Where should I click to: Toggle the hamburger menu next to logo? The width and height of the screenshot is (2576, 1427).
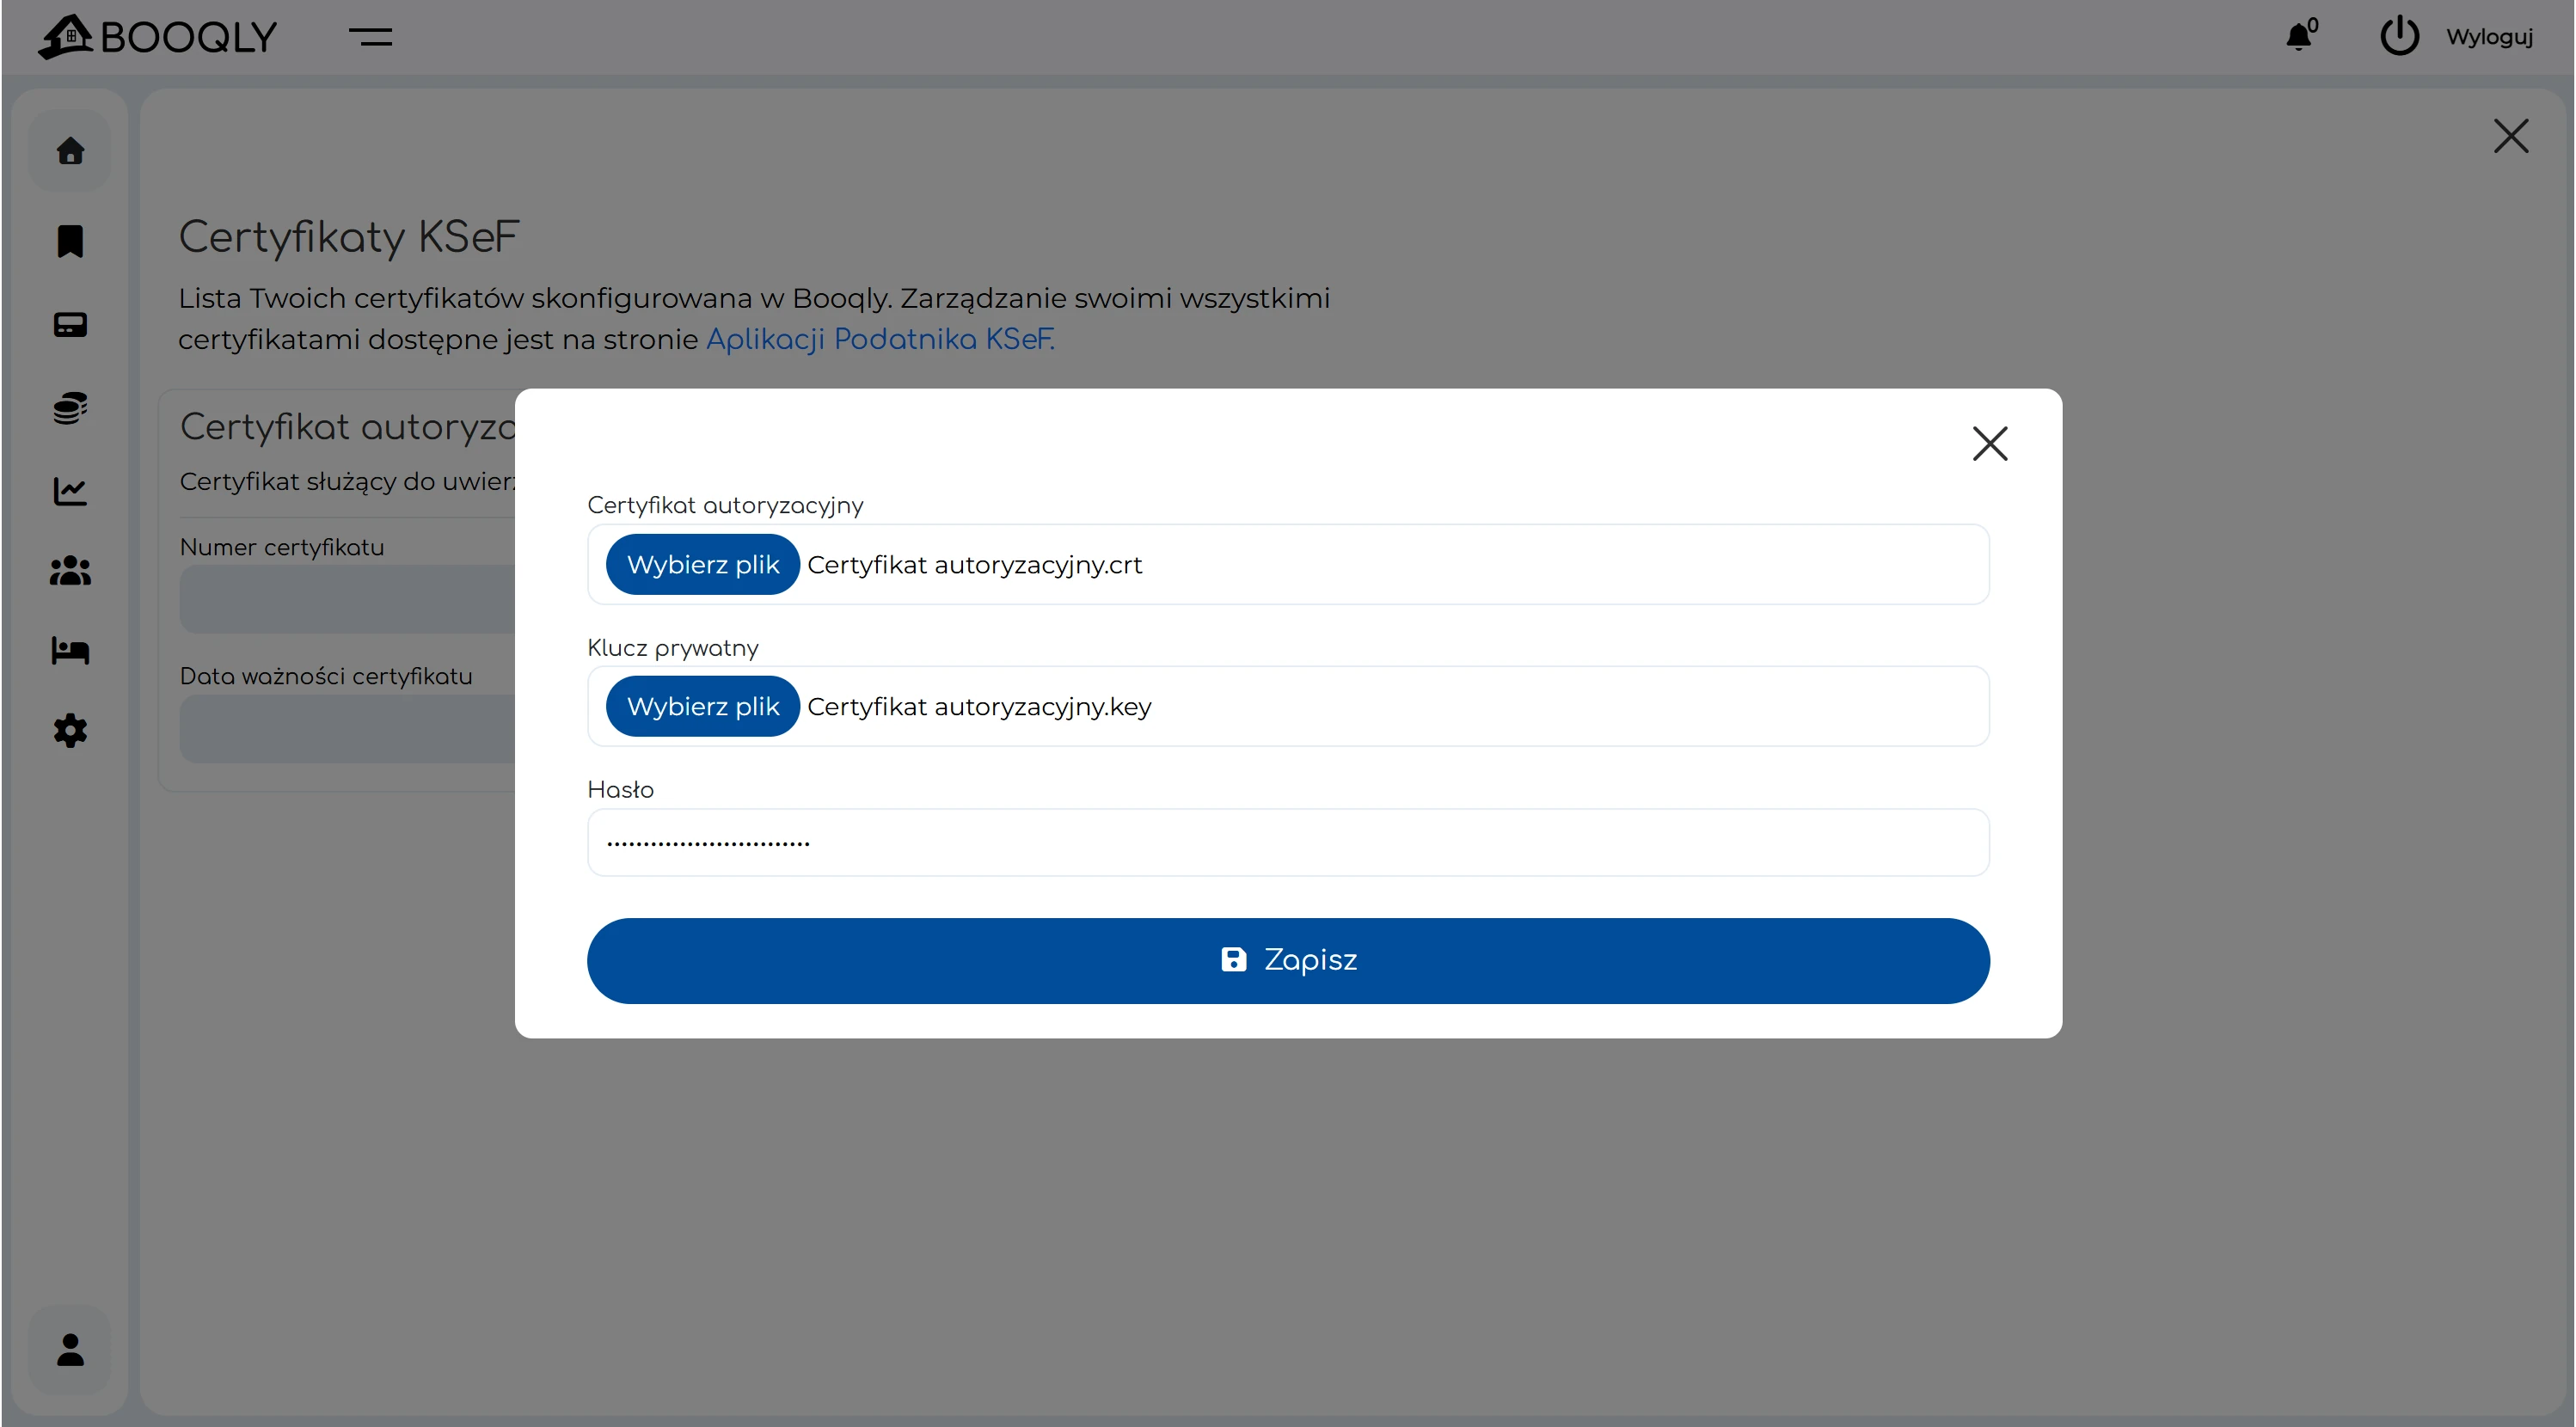(370, 37)
